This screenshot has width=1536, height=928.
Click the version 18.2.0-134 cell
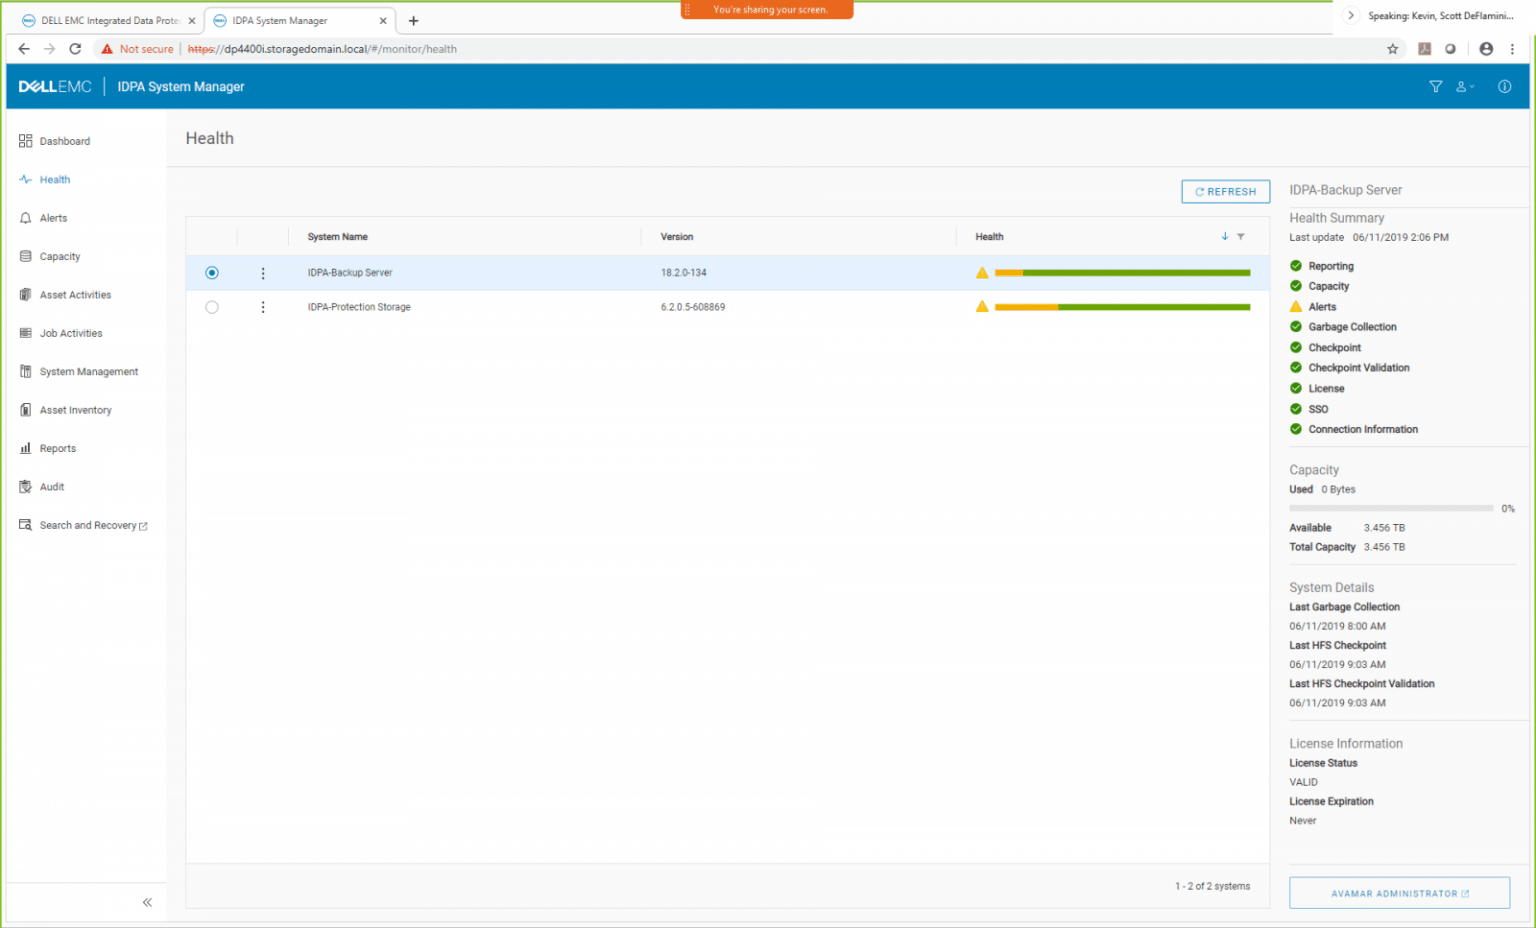click(x=683, y=273)
